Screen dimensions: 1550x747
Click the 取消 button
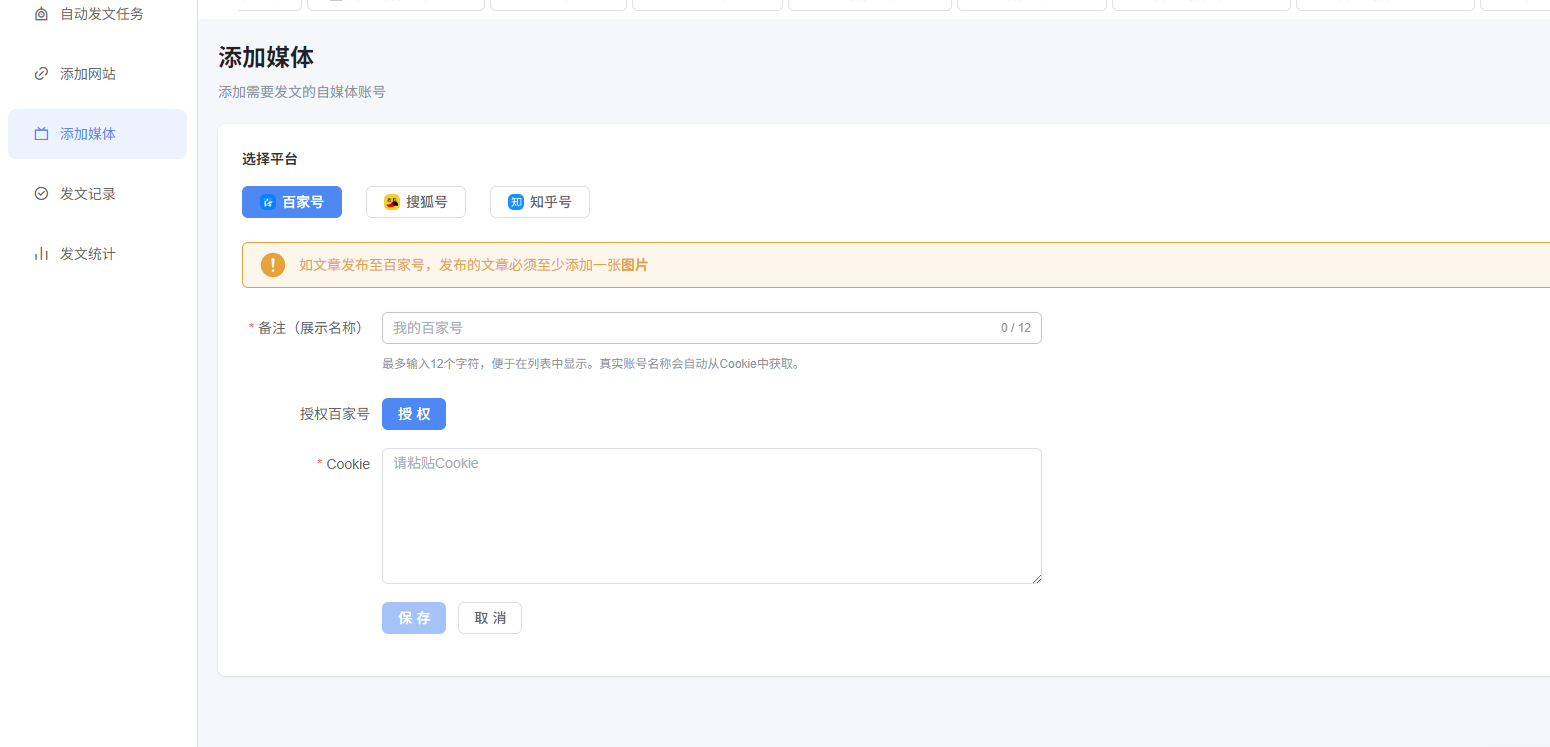point(490,618)
